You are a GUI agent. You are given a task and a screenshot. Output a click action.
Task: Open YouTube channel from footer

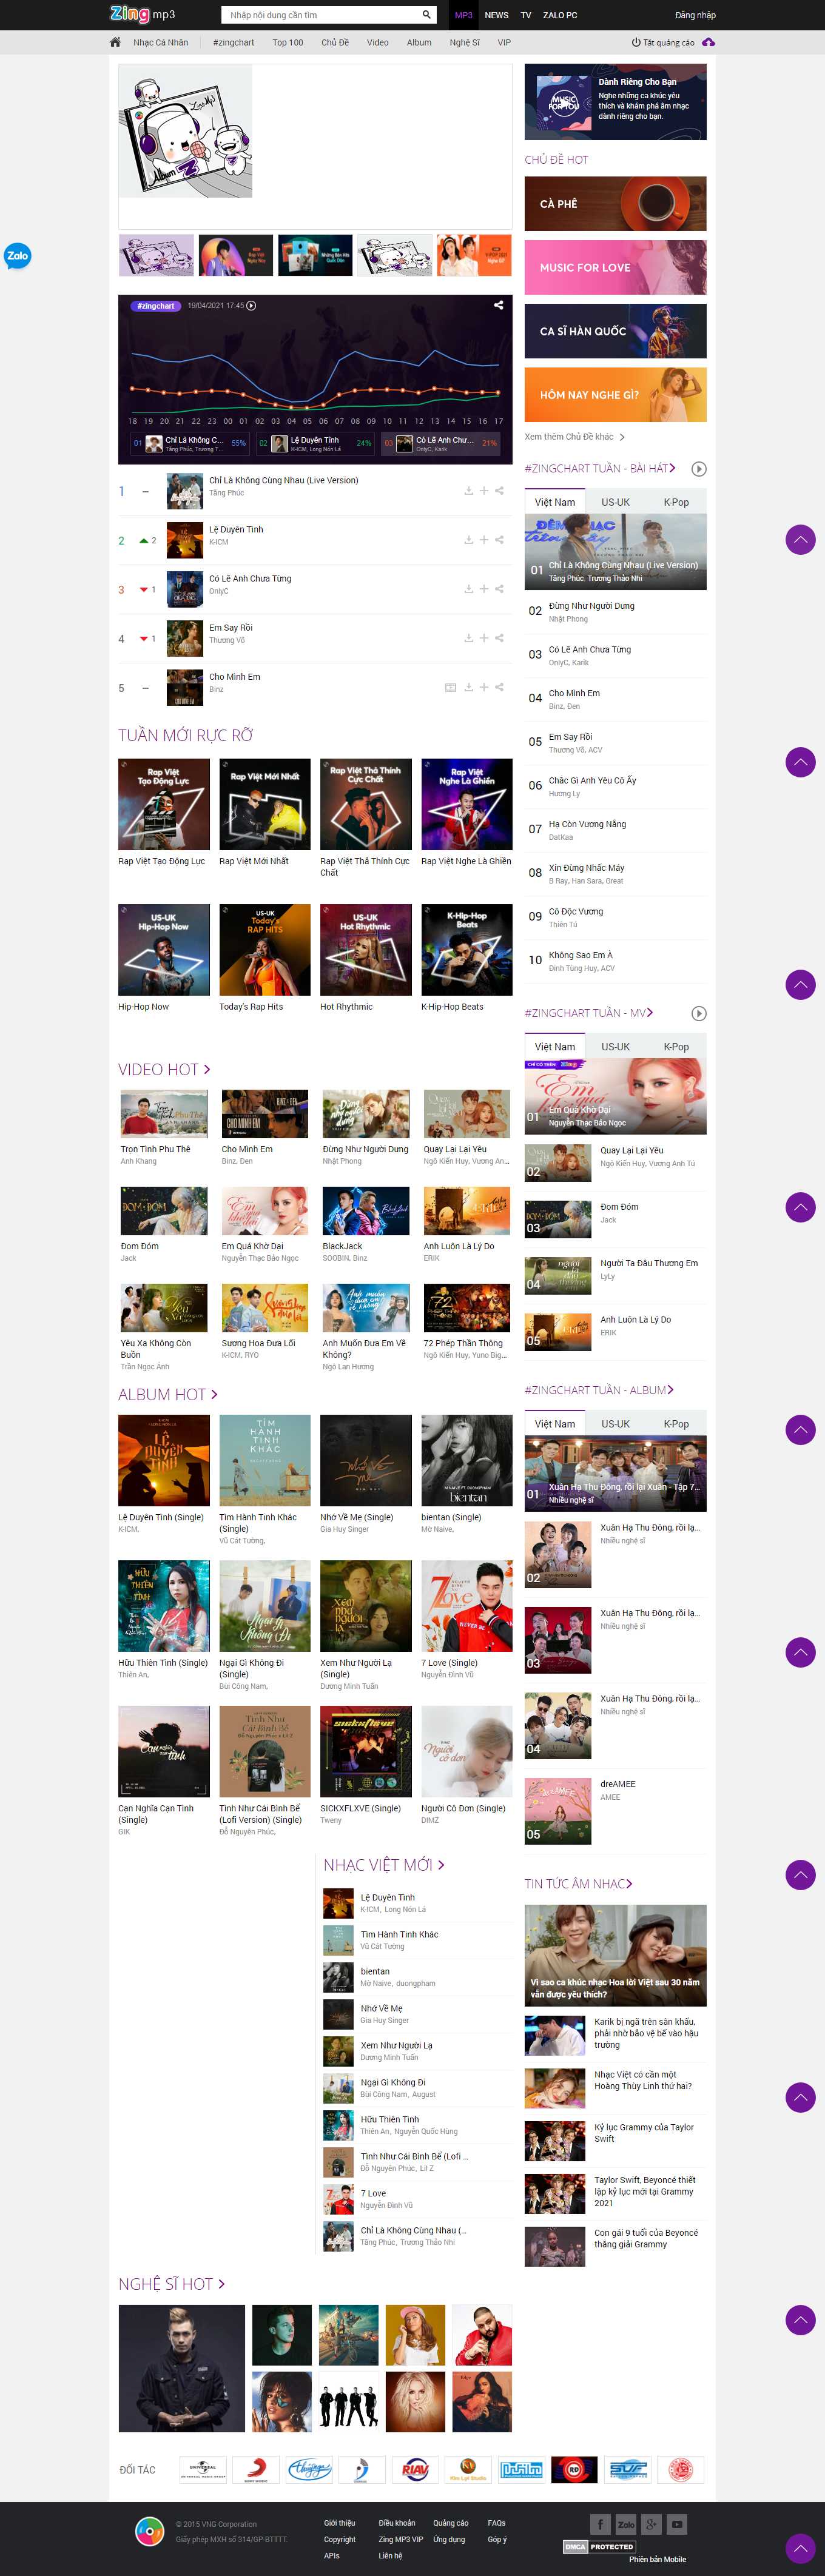(677, 2524)
